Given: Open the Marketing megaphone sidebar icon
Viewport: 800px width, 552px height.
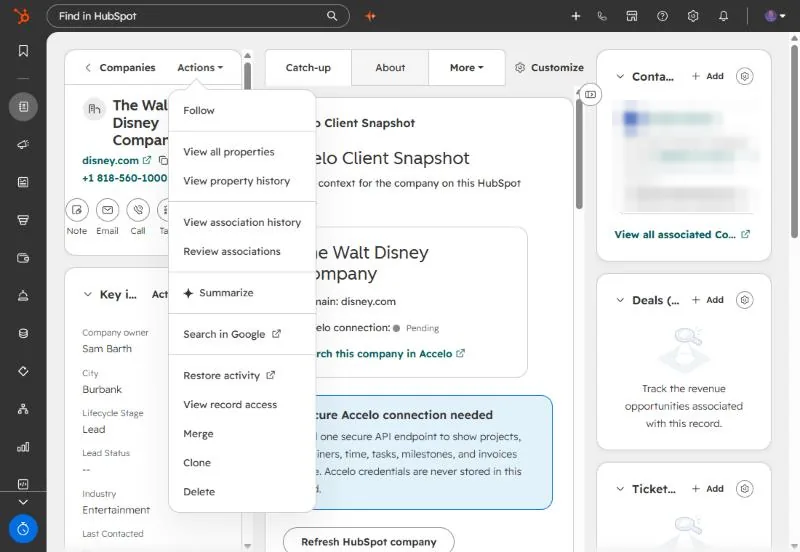Looking at the screenshot, I should point(23,144).
